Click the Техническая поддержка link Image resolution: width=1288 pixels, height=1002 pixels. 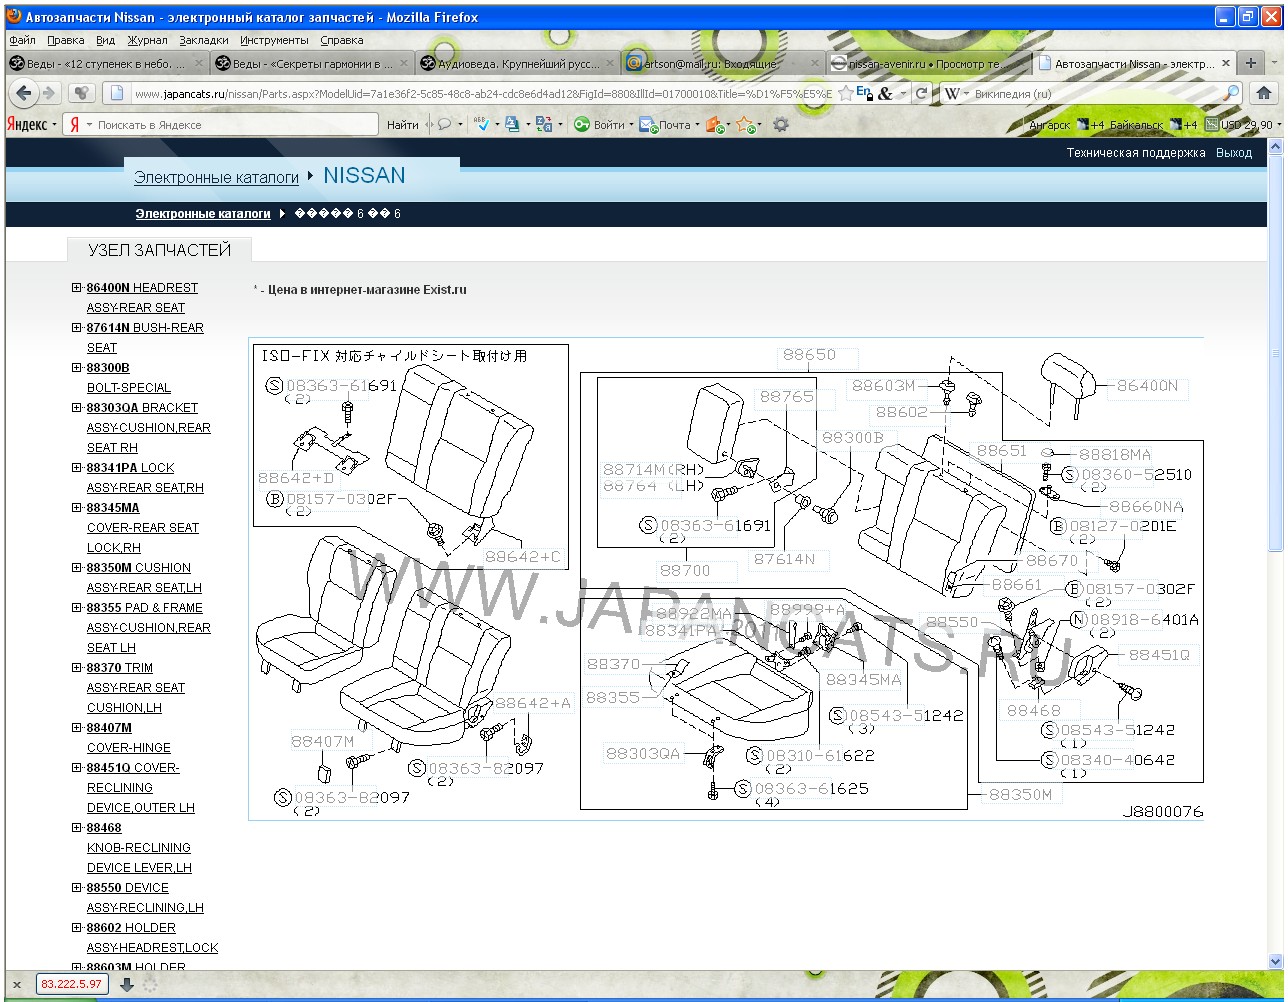tap(1136, 153)
